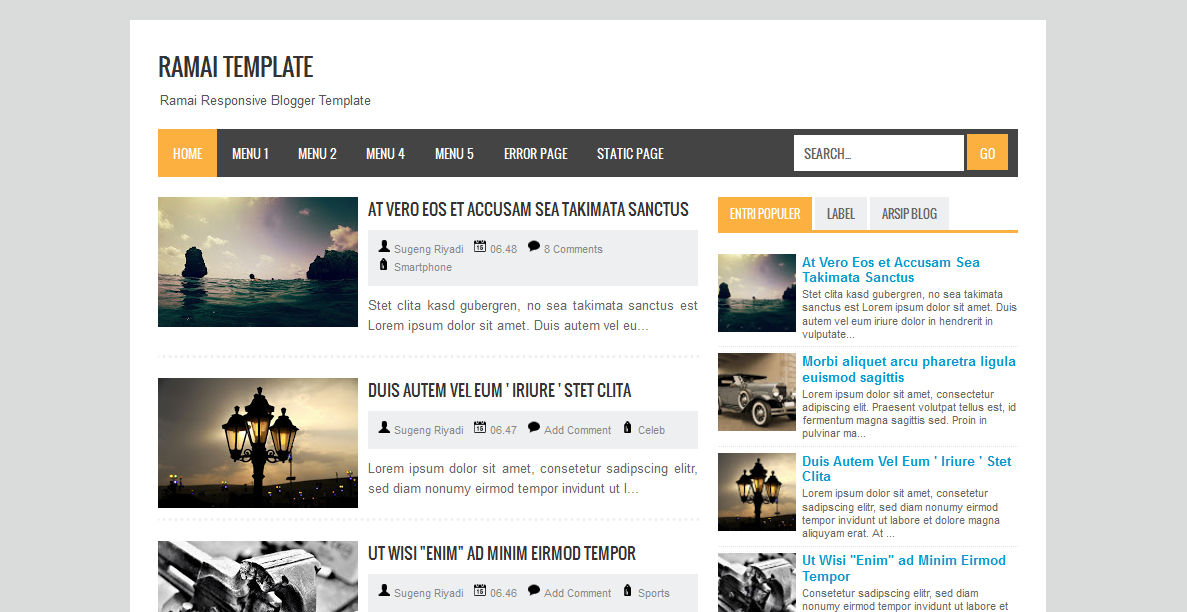Open sidebar link Duis Autem Vel Eum

906,469
